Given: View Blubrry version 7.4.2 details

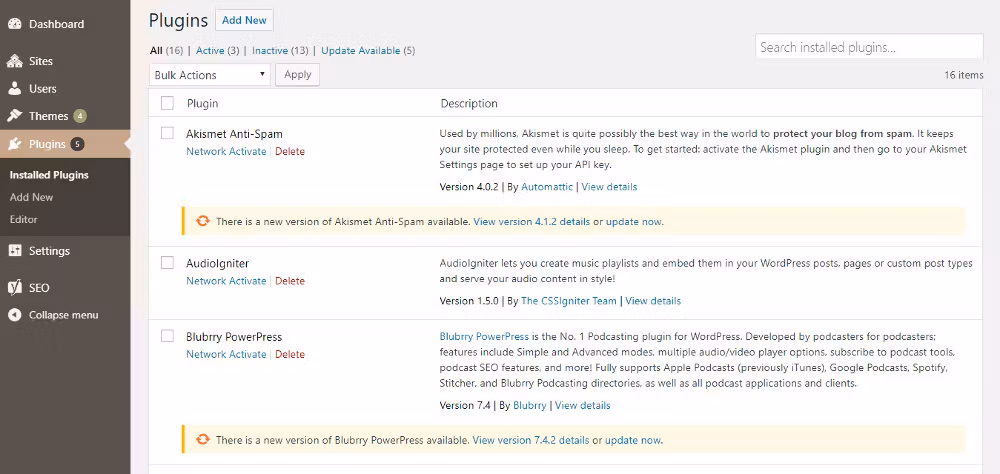Looking at the screenshot, I should [x=532, y=440].
